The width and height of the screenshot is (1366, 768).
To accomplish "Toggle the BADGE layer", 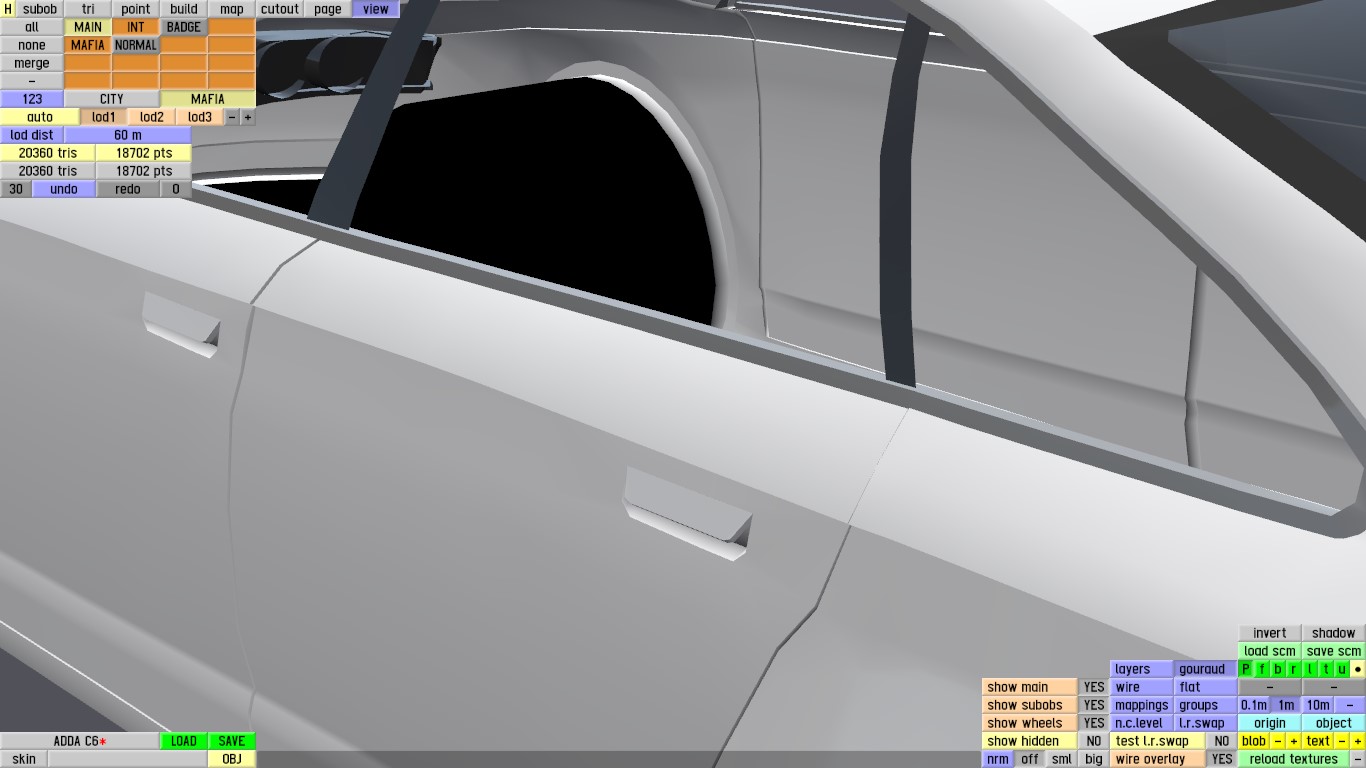I will [x=184, y=27].
